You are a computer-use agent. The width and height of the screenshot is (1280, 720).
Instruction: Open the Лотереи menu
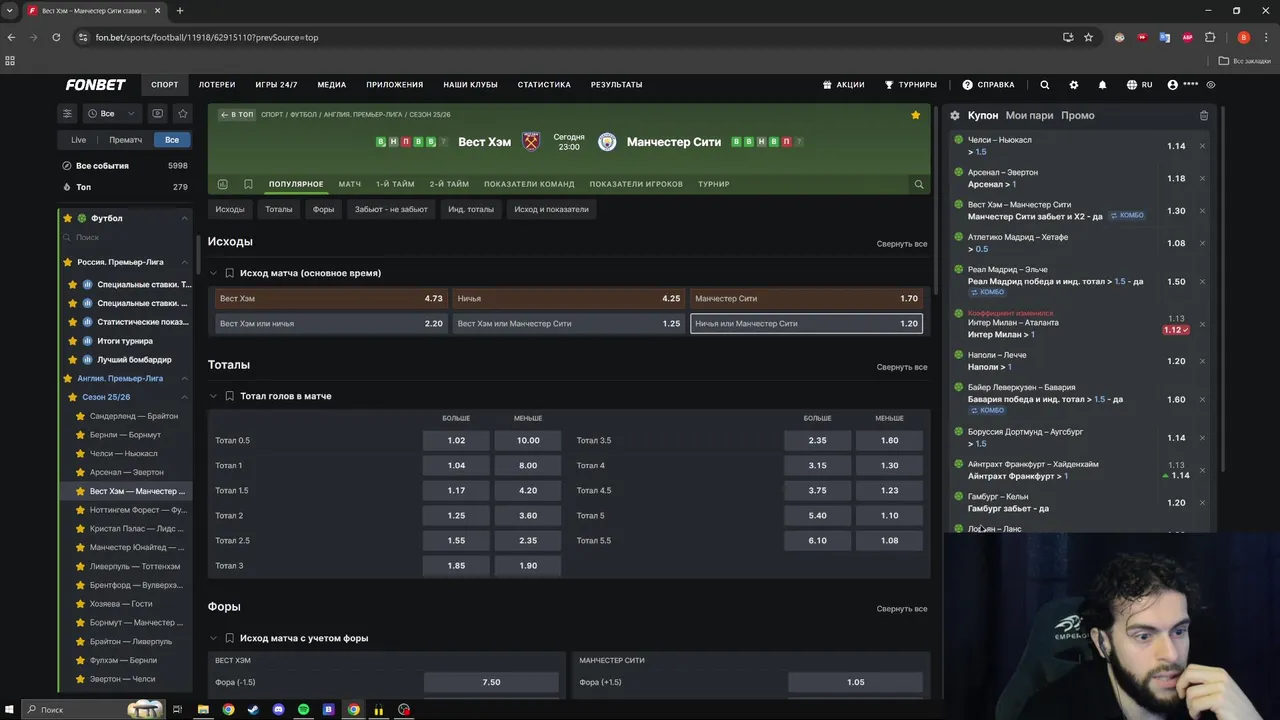click(x=217, y=85)
